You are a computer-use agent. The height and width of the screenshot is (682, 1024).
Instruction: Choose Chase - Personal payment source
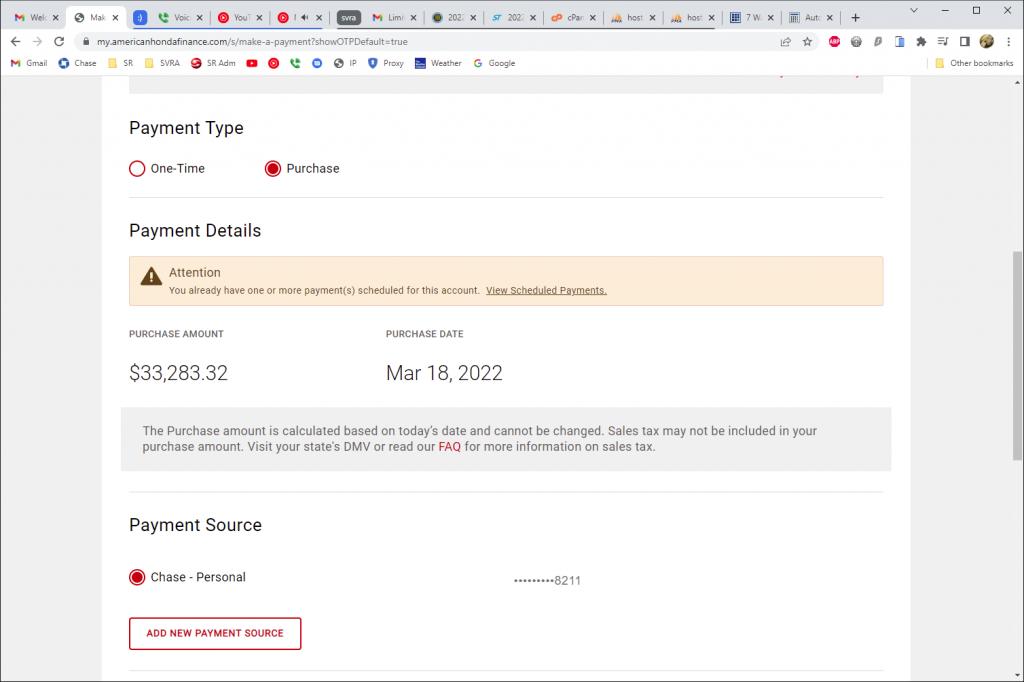click(x=138, y=577)
